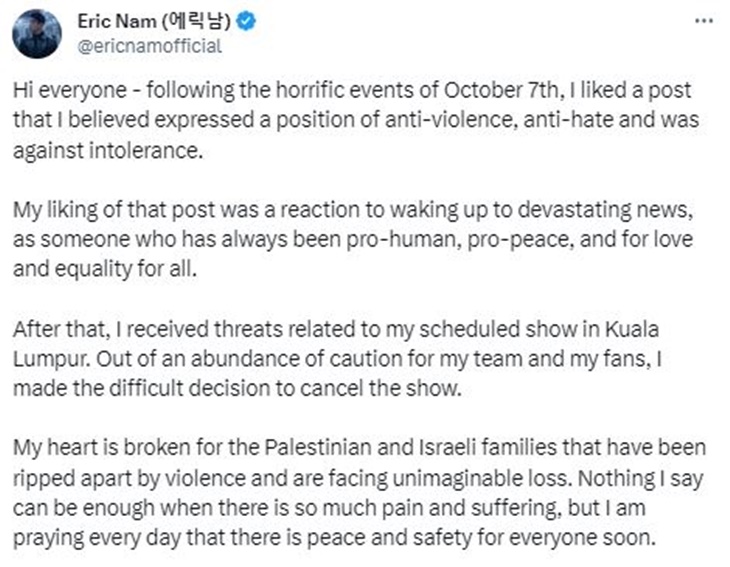Open the three-dot more options menu
Screen dimensions: 730x567
tap(703, 21)
